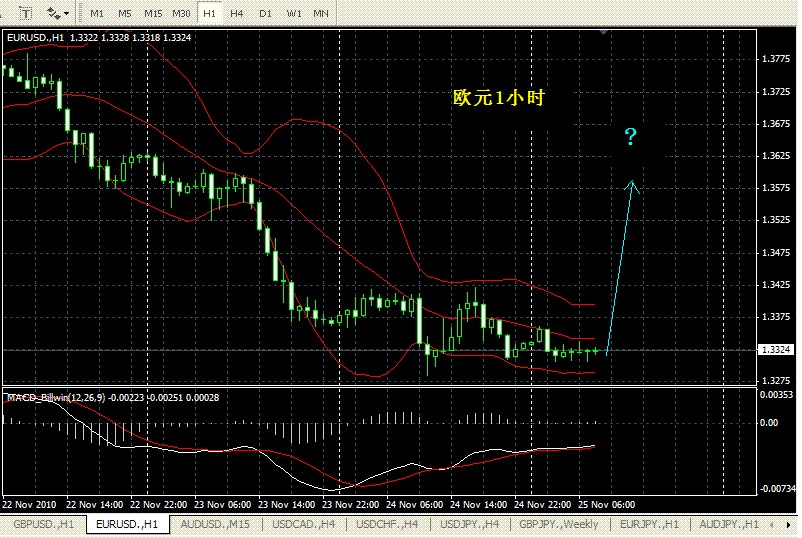Click the 1.3275 price scale label
The height and width of the screenshot is (538, 802).
tap(776, 381)
